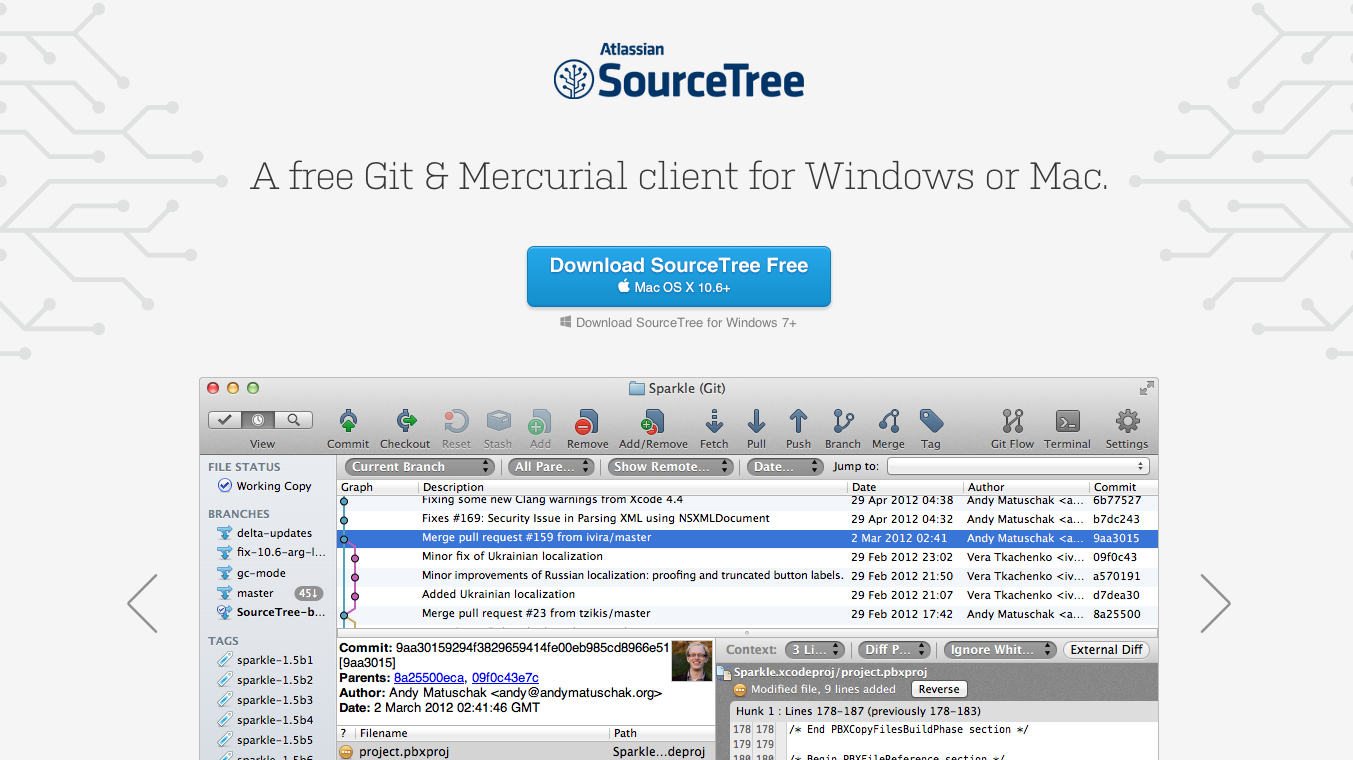Select the delta-updates branch
The width and height of the screenshot is (1353, 760).
(x=265, y=533)
